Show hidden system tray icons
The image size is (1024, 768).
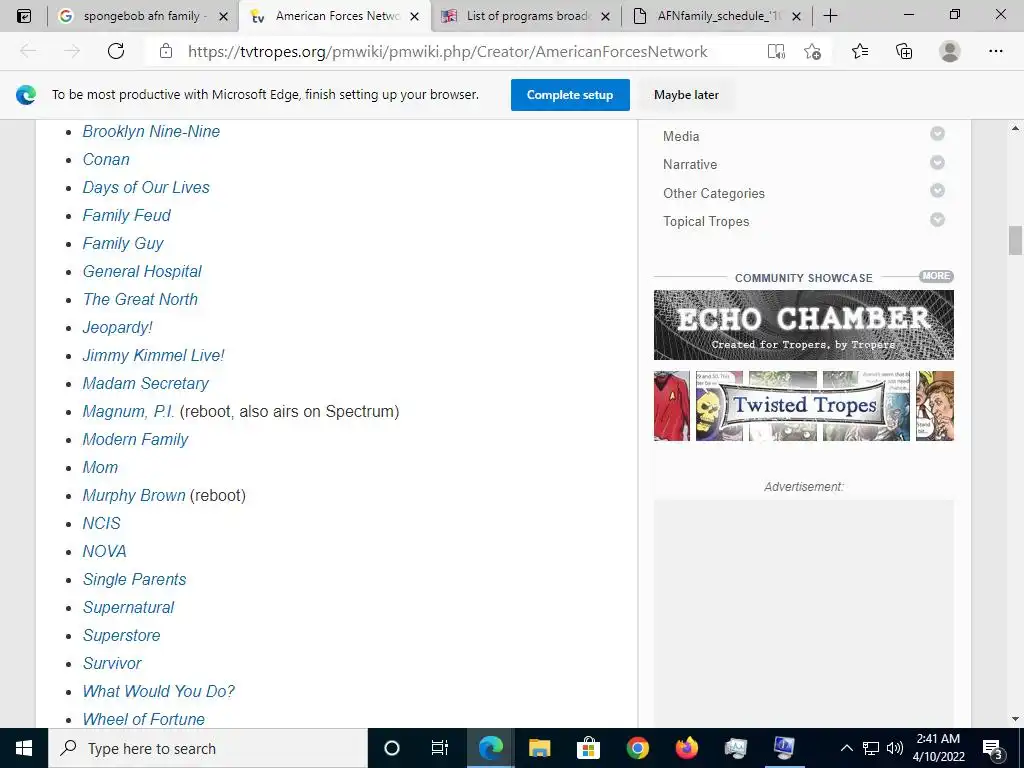tap(846, 748)
